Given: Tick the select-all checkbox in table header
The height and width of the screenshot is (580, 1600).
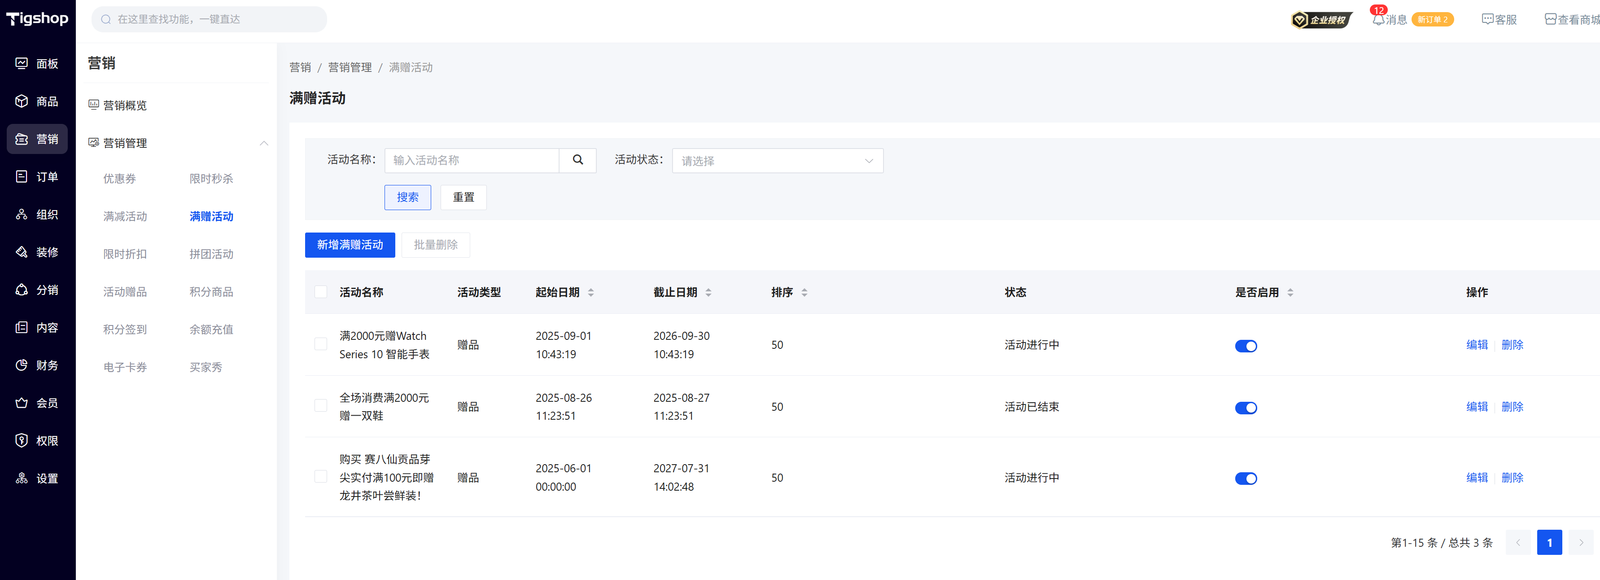Looking at the screenshot, I should (321, 292).
